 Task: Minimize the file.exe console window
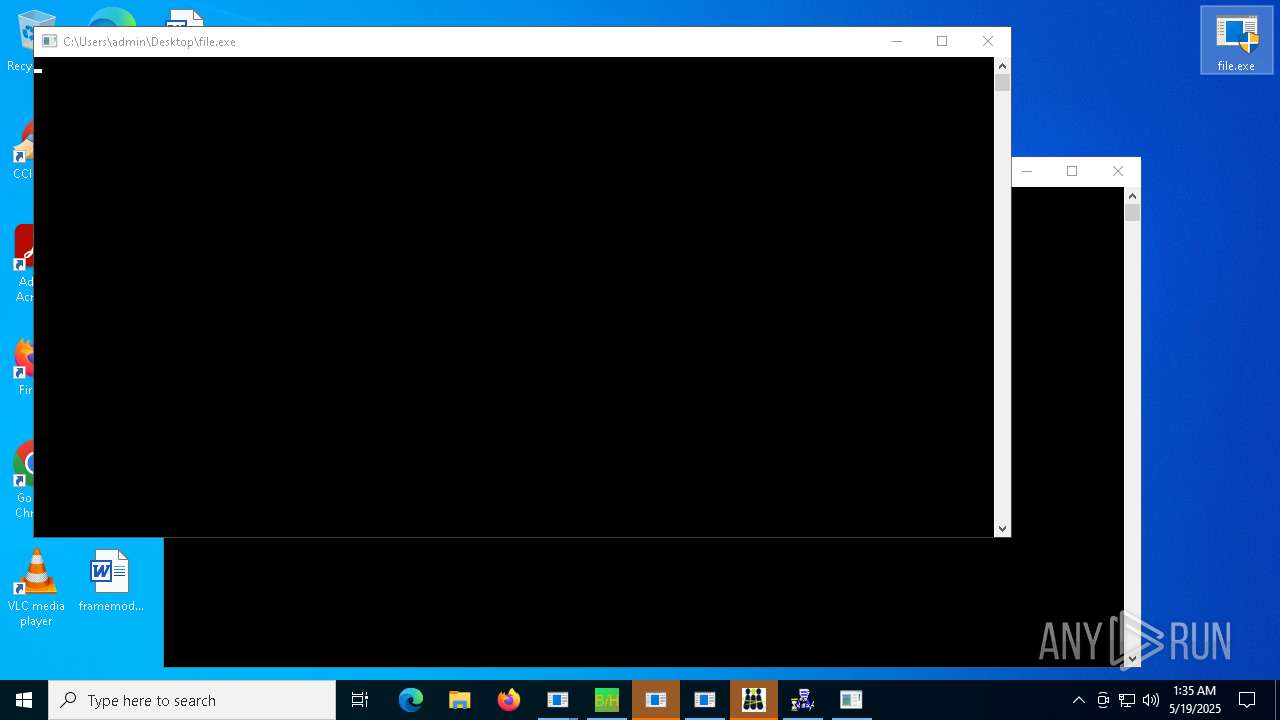pyautogui.click(x=897, y=41)
